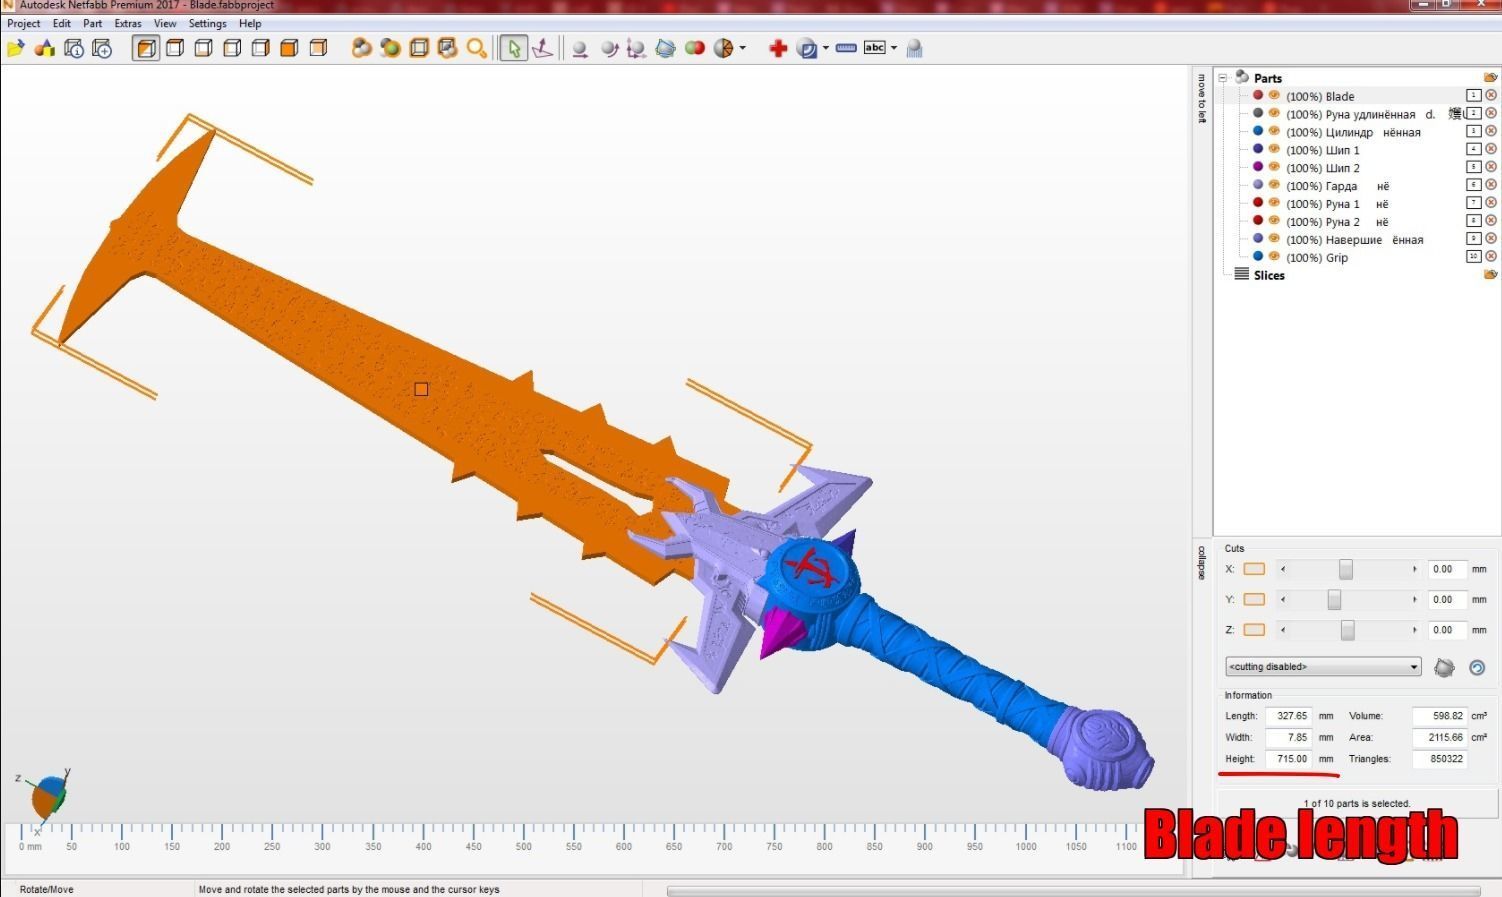This screenshot has height=897, width=1502.
Task: Click the X cut value input field
Action: coord(1447,569)
